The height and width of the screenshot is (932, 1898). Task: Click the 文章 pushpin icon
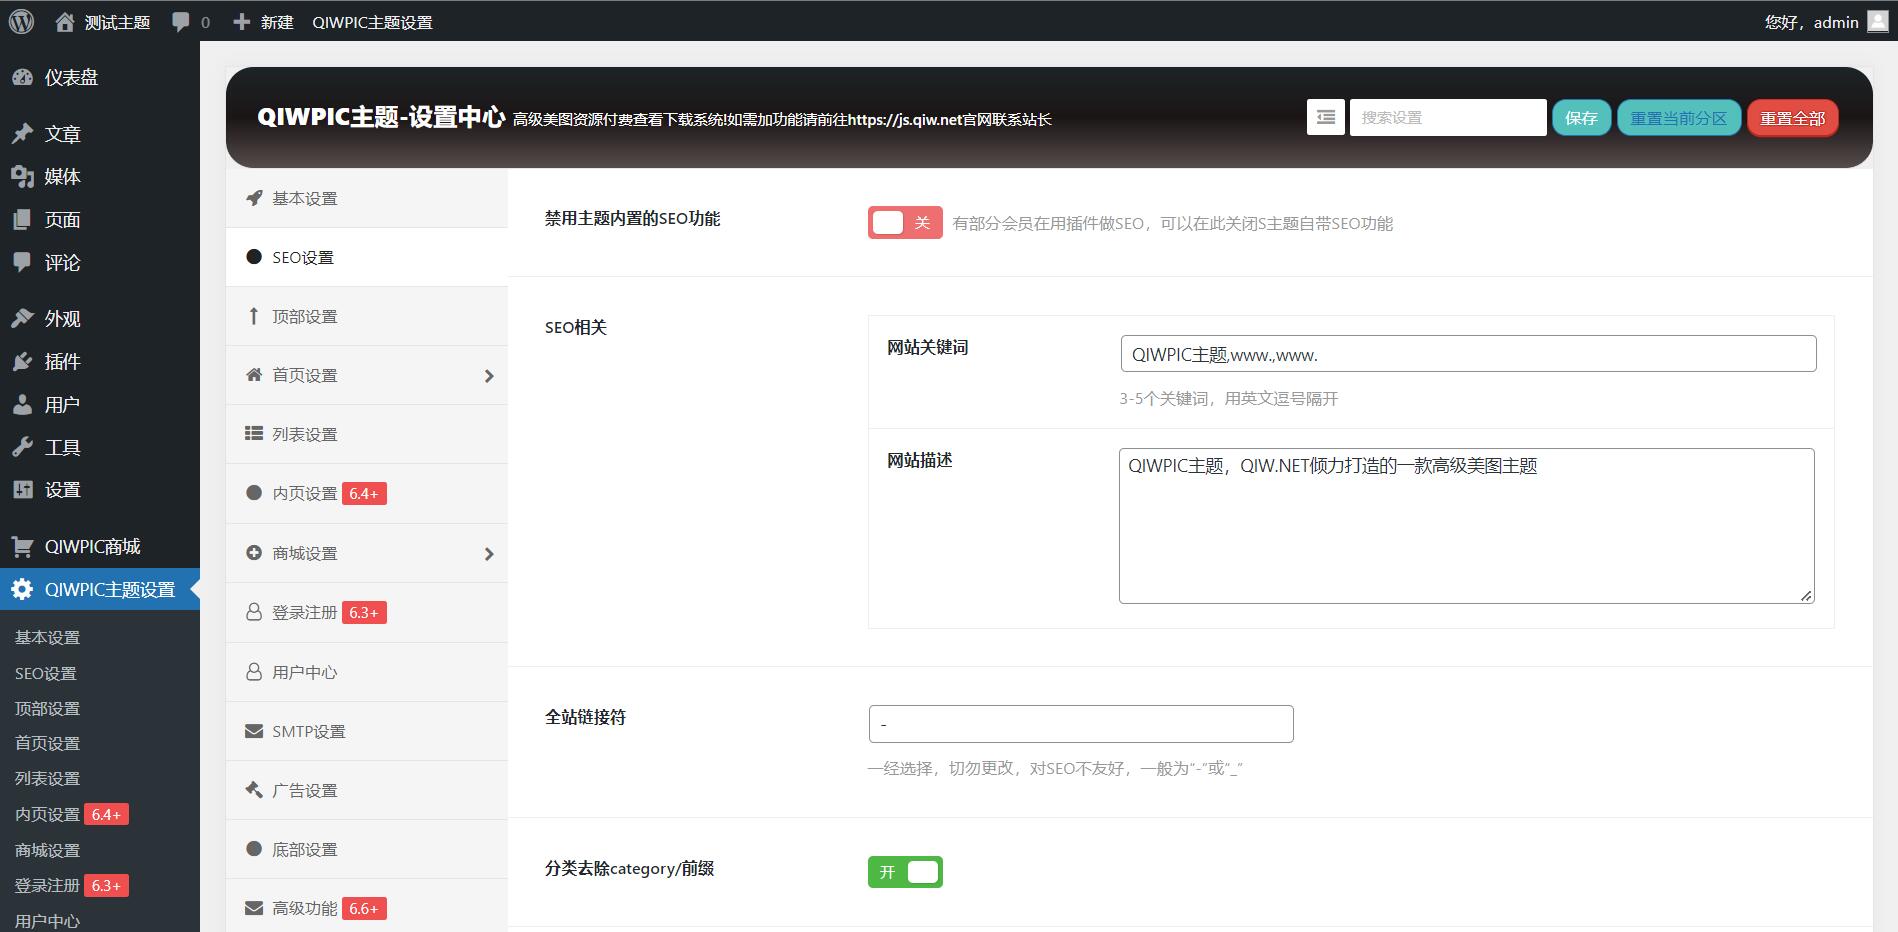coord(22,134)
